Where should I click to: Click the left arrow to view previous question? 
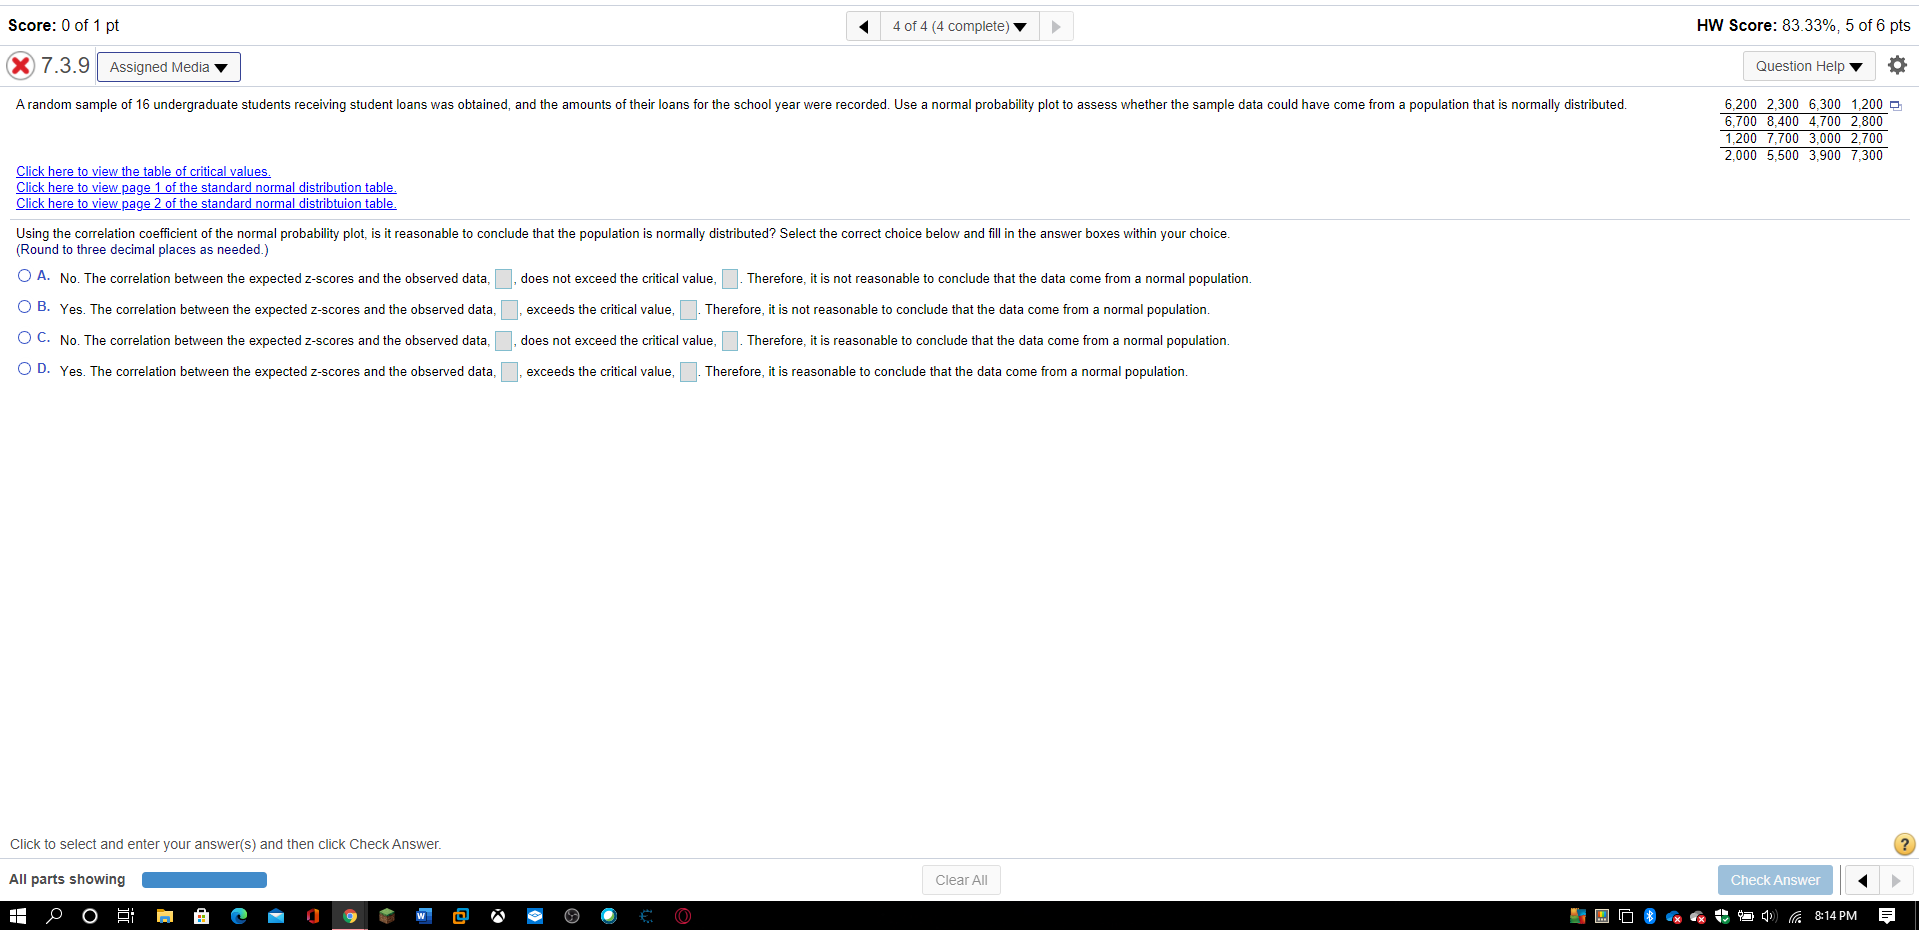[x=862, y=26]
